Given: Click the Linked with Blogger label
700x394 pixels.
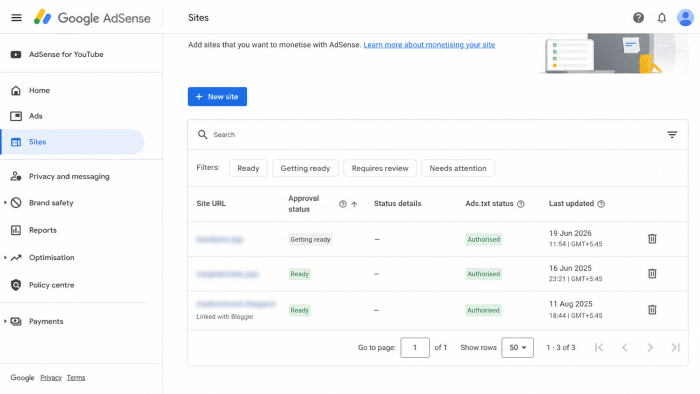Looking at the screenshot, I should [x=225, y=316].
